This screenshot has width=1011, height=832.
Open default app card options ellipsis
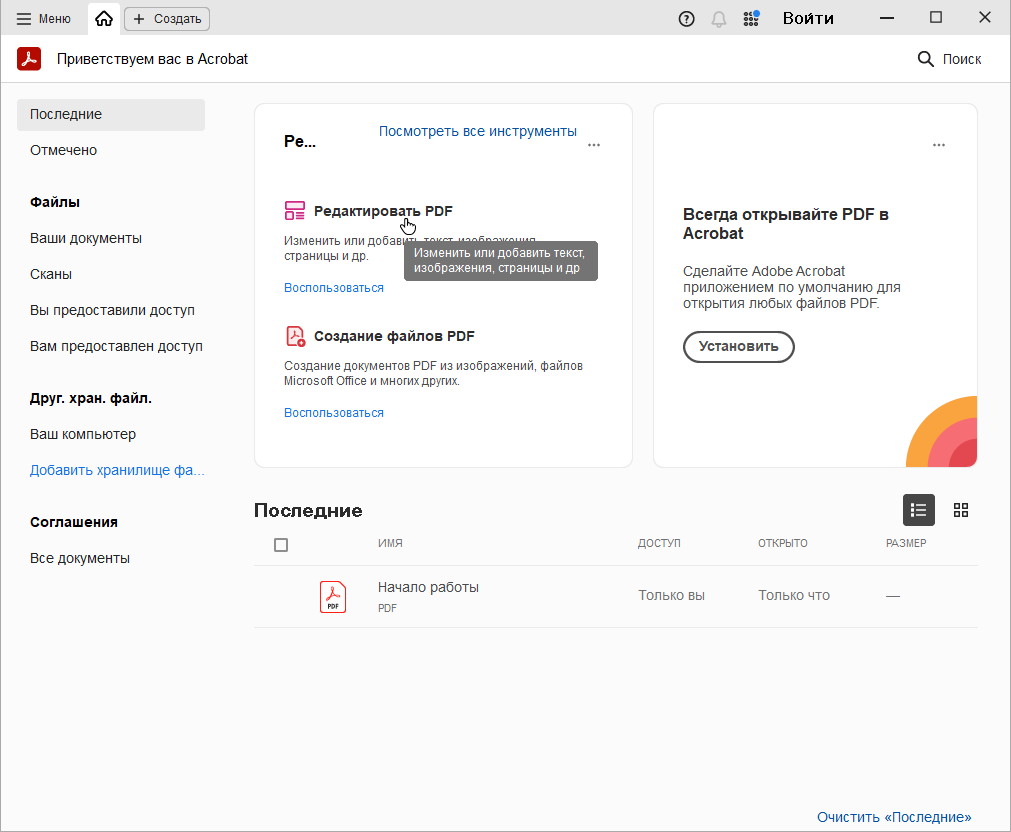pyautogui.click(x=939, y=145)
